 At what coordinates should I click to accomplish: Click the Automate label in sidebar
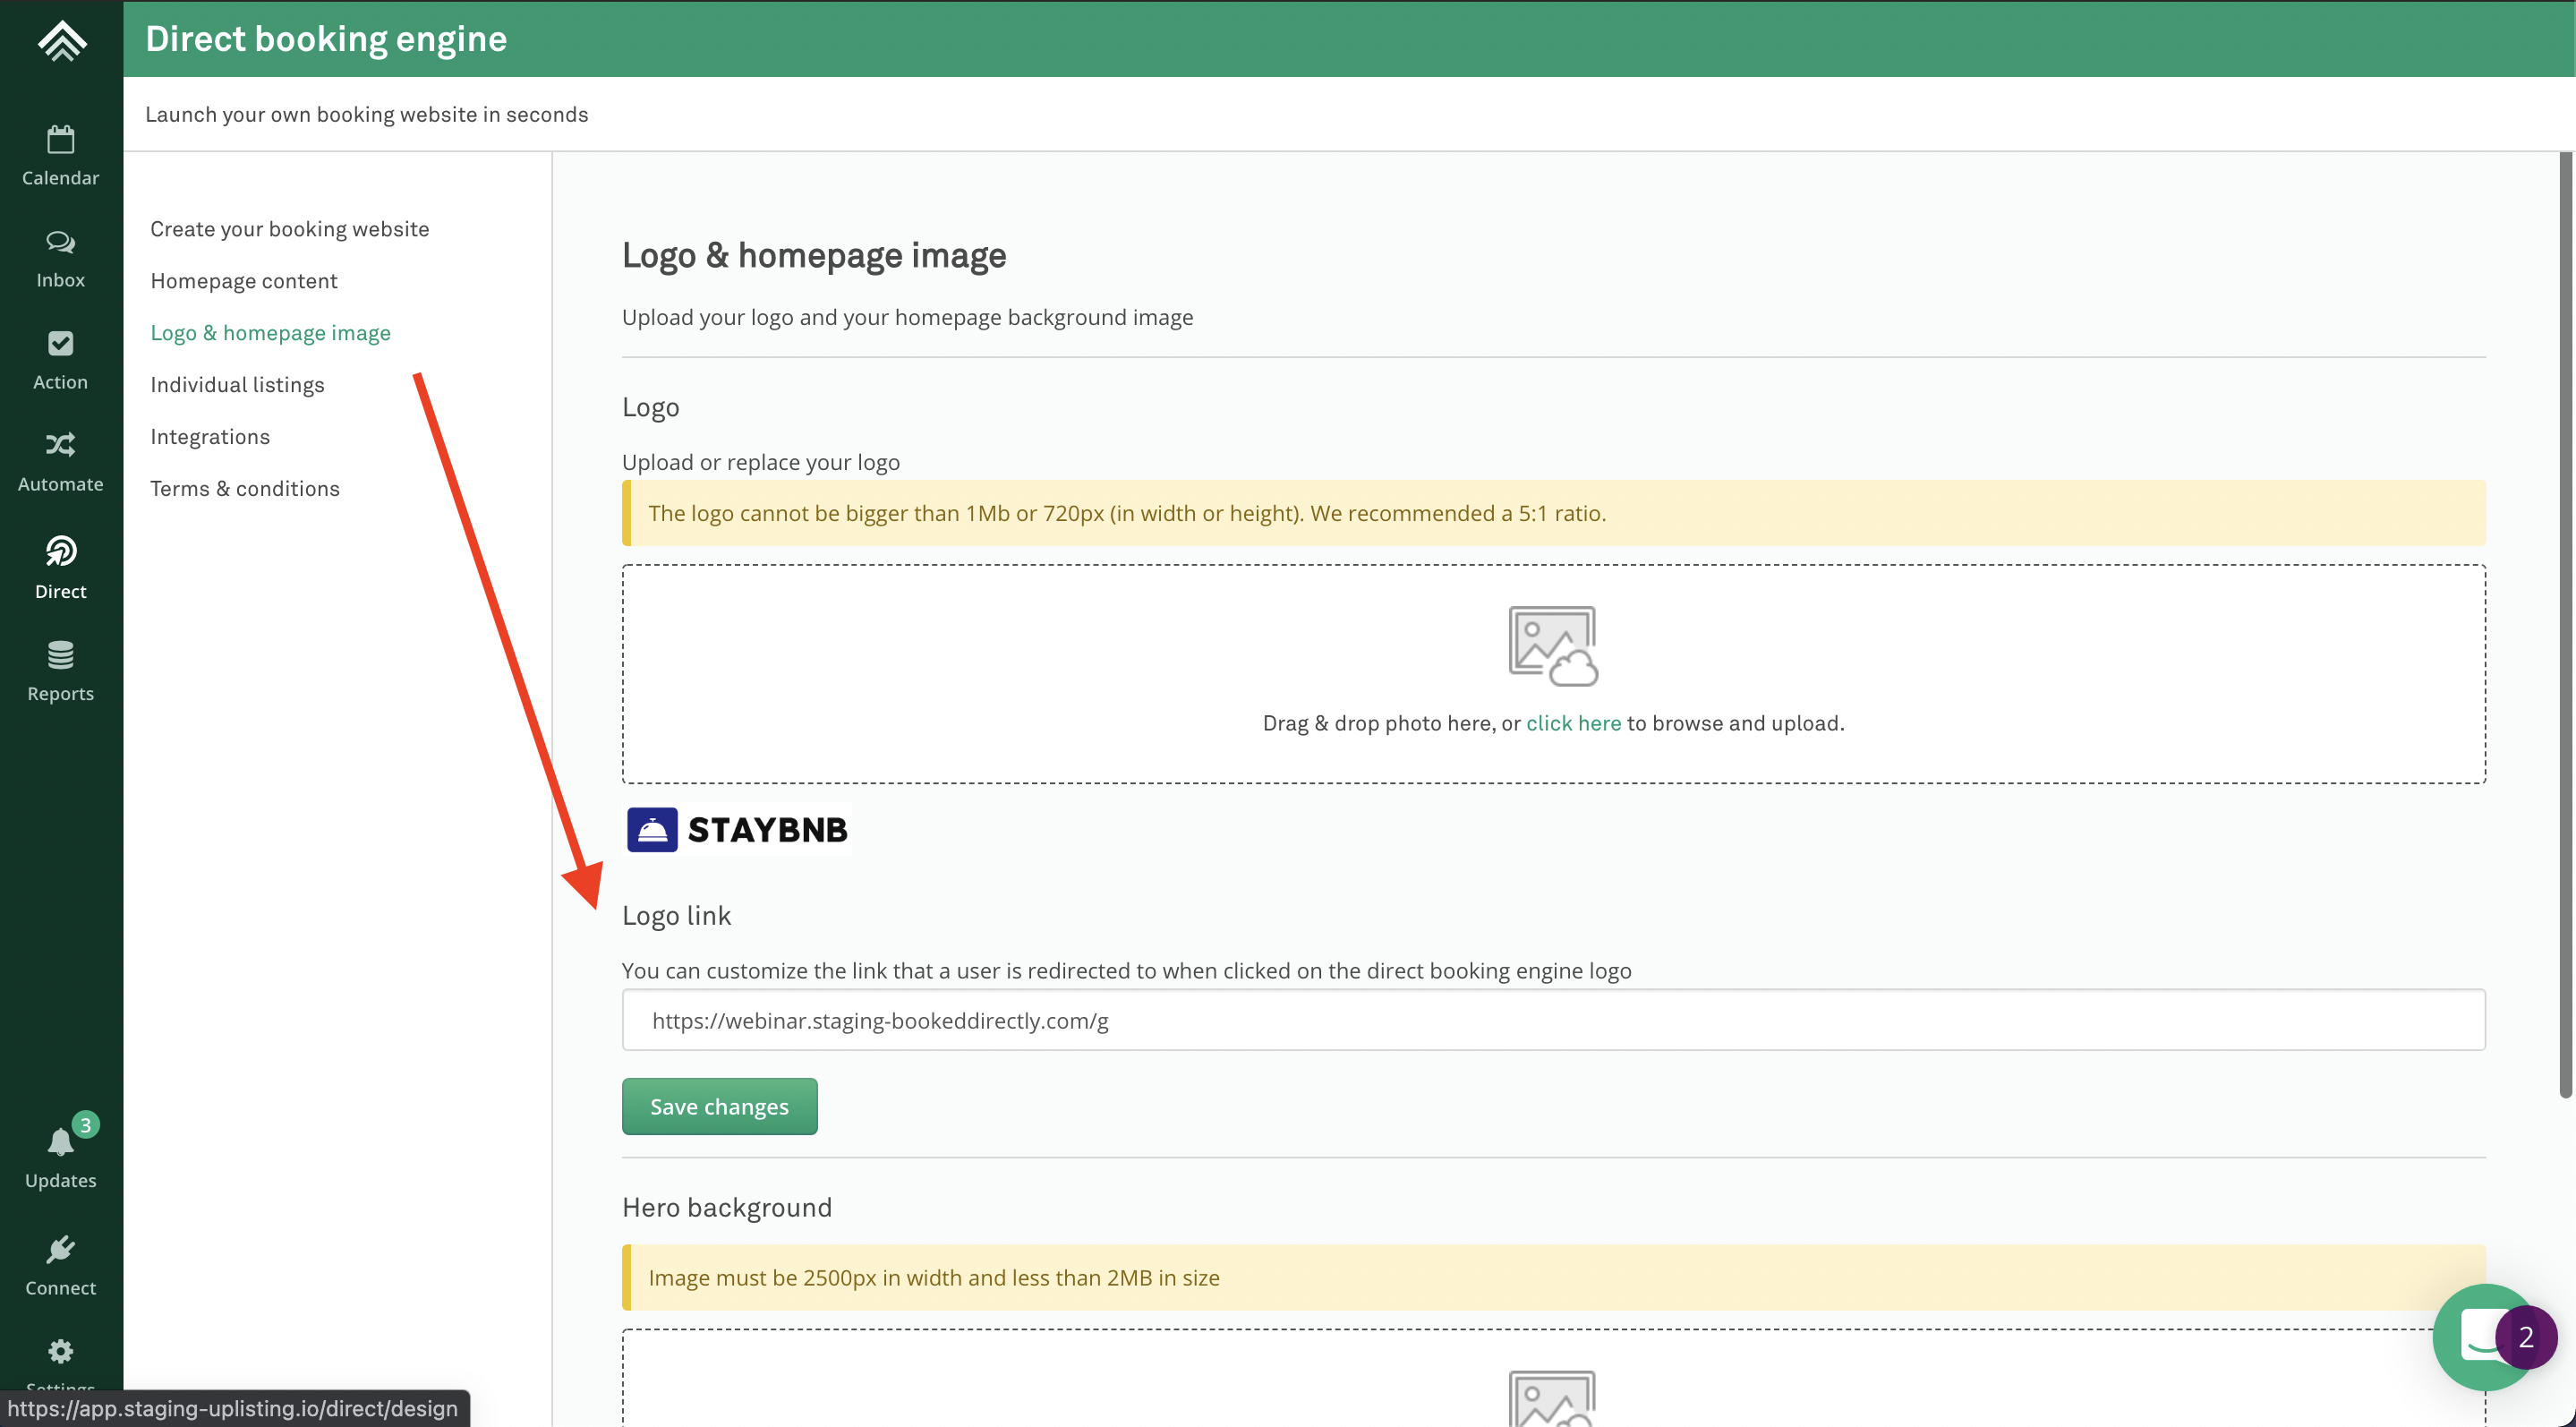click(61, 484)
